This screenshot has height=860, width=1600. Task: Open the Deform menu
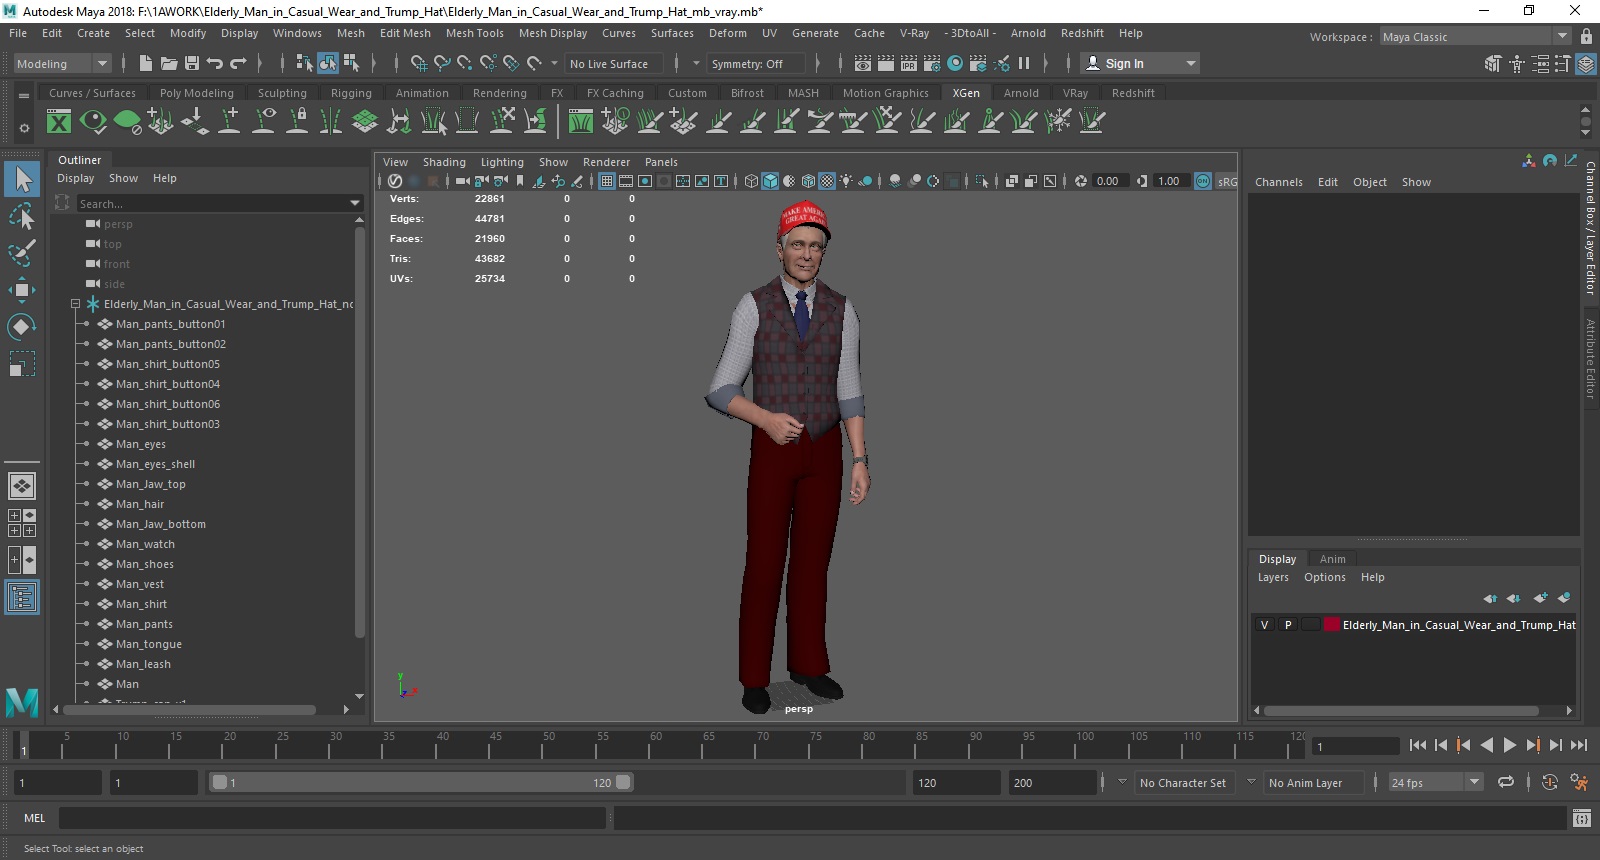[727, 33]
